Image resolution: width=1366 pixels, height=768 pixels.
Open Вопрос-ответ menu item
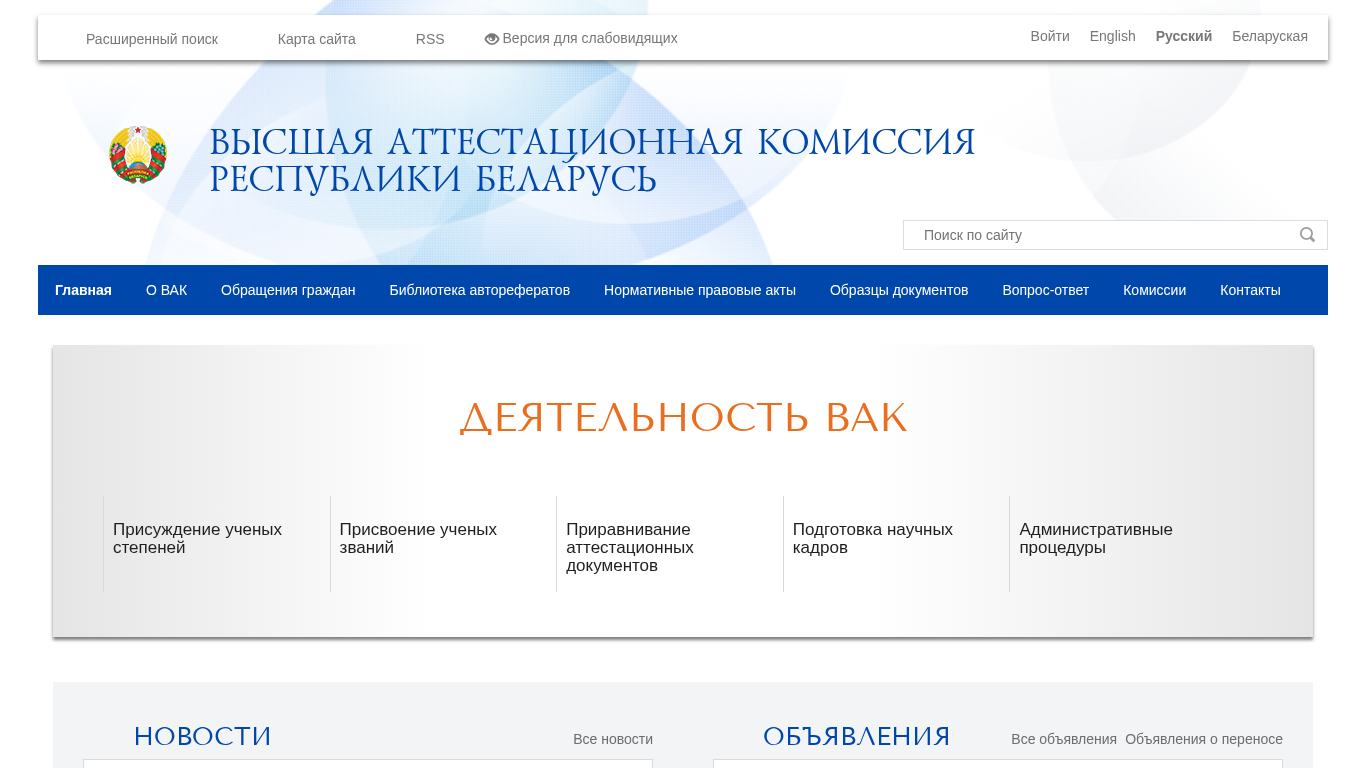[x=1046, y=290]
